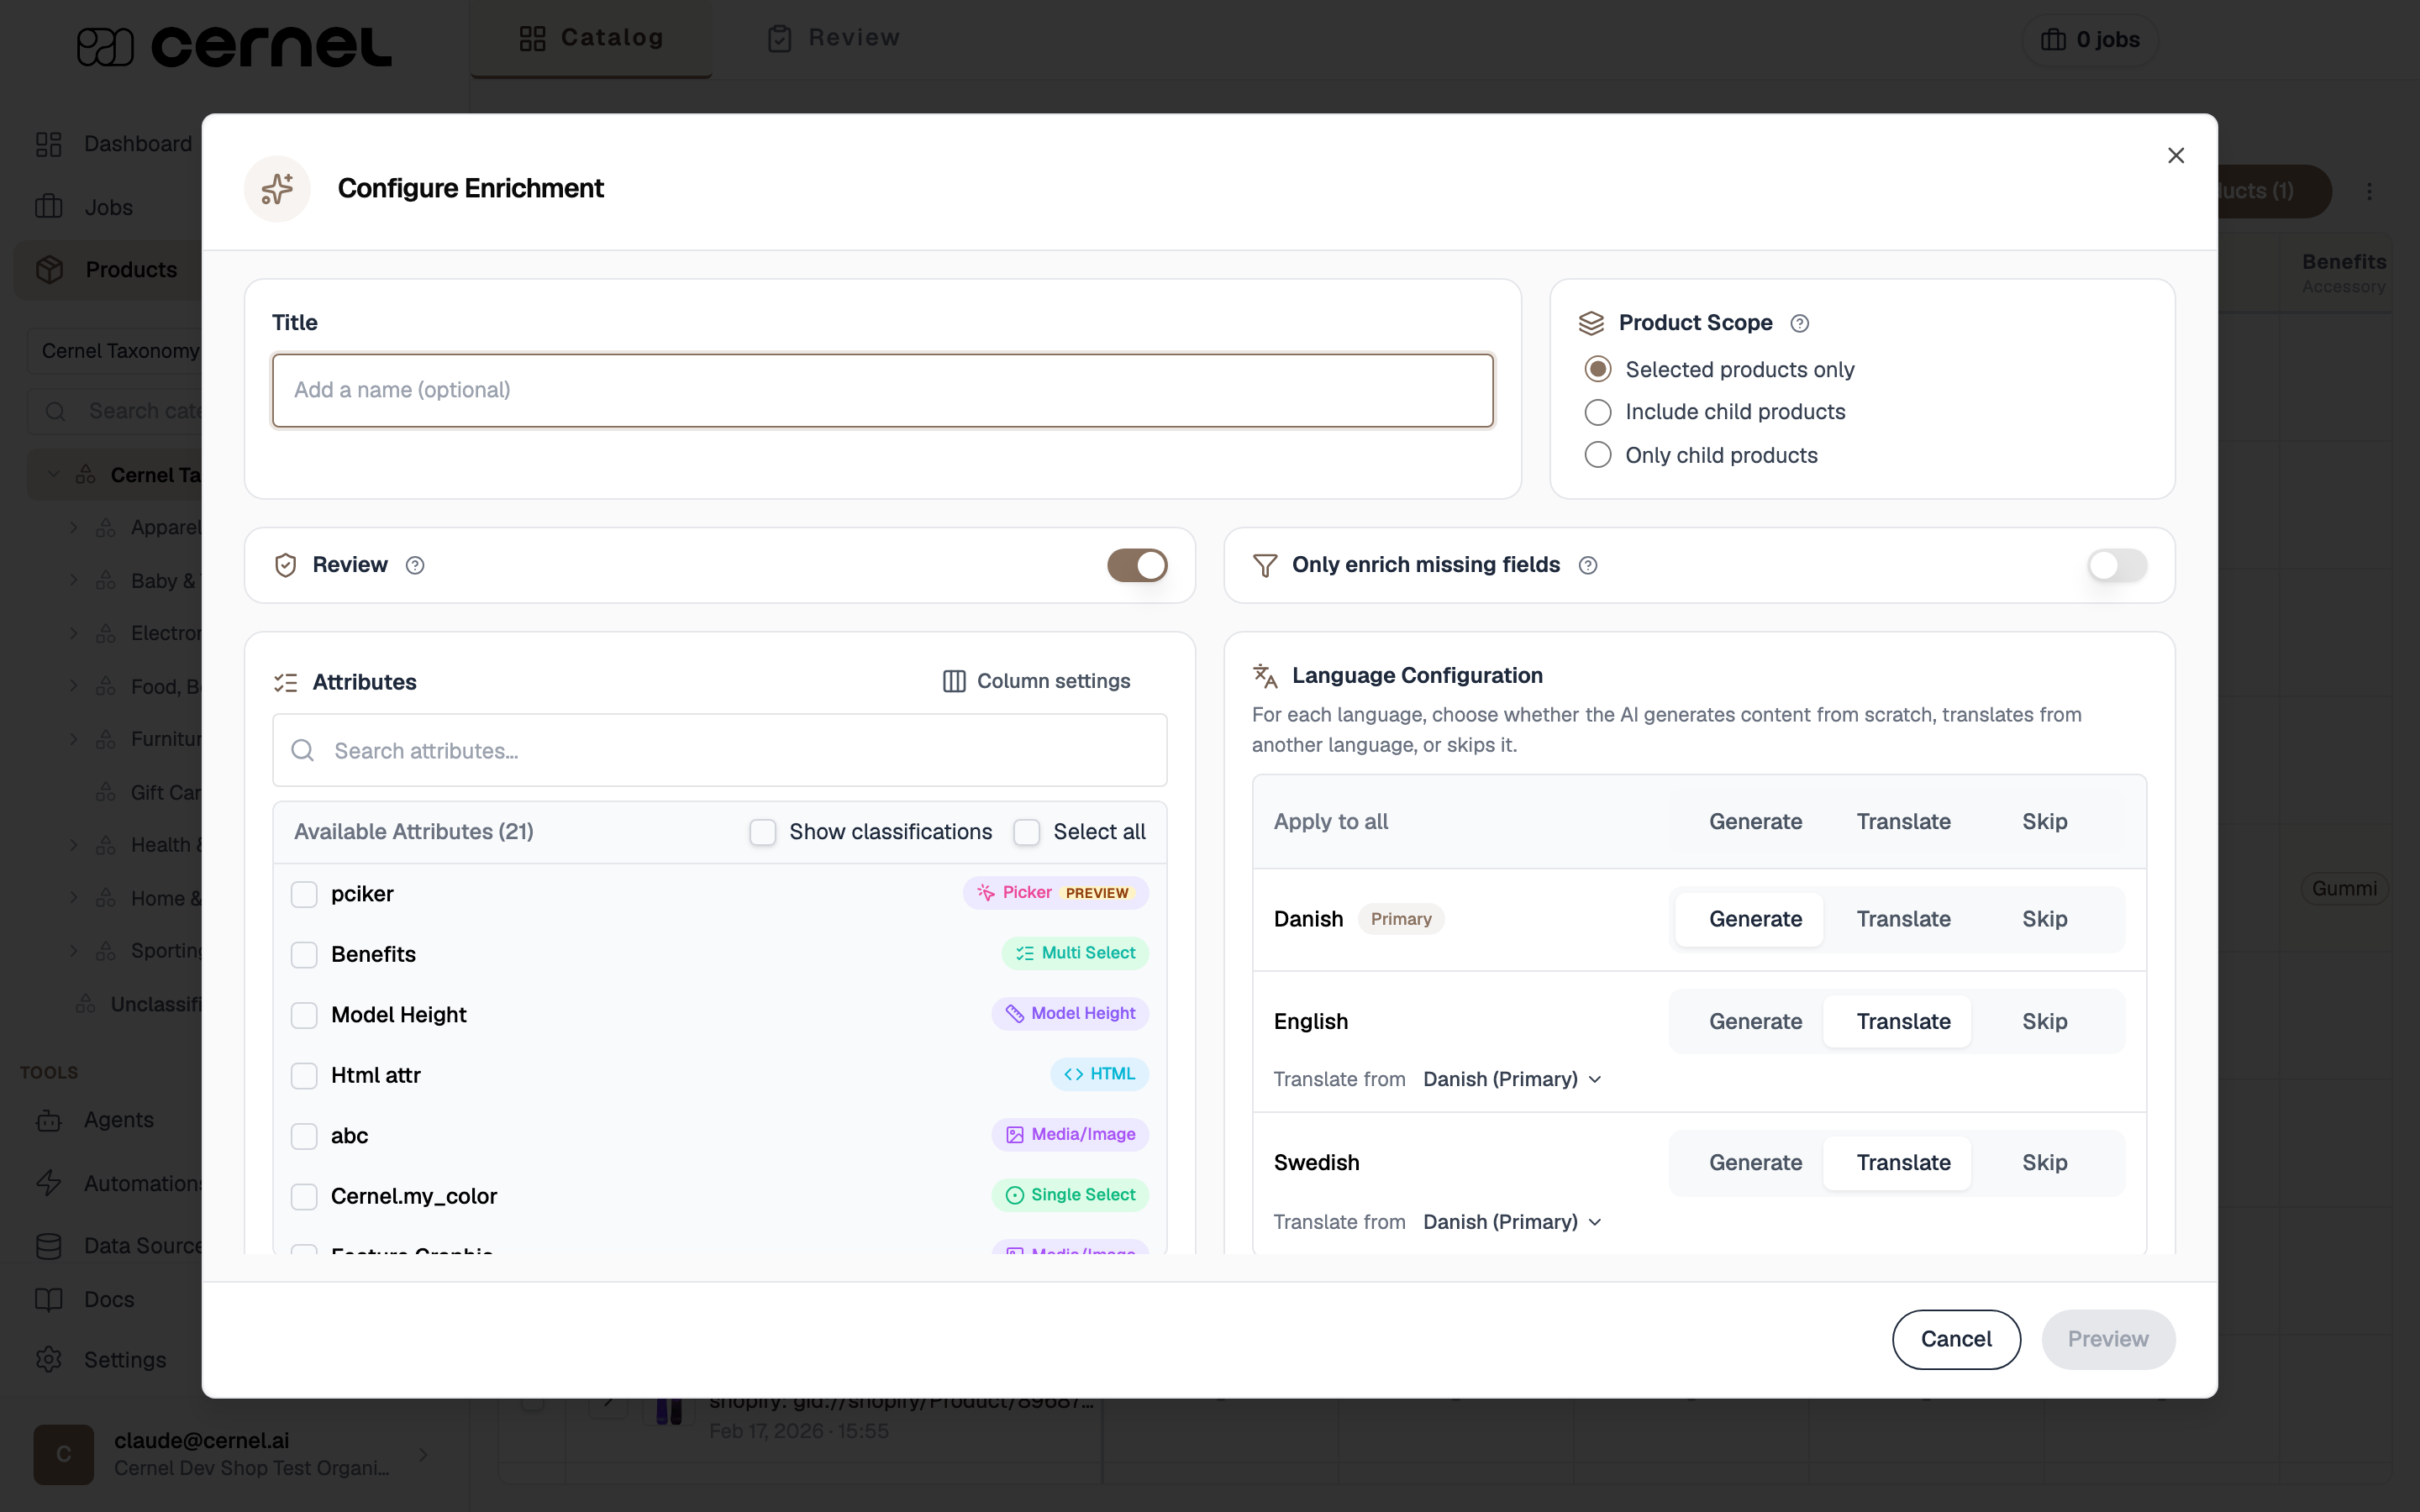Click the Settings gear icon
The width and height of the screenshot is (2420, 1512).
click(x=48, y=1360)
